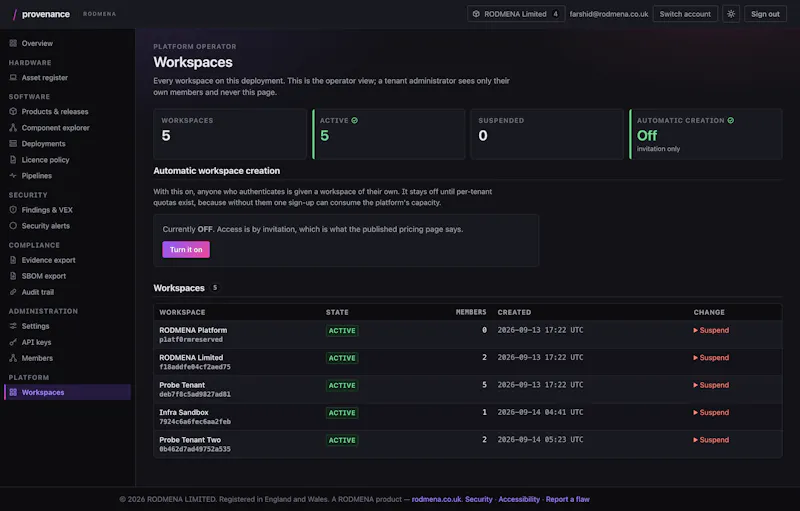Click the Evidence export file icon
This screenshot has height=511, width=800.
pos(13,260)
